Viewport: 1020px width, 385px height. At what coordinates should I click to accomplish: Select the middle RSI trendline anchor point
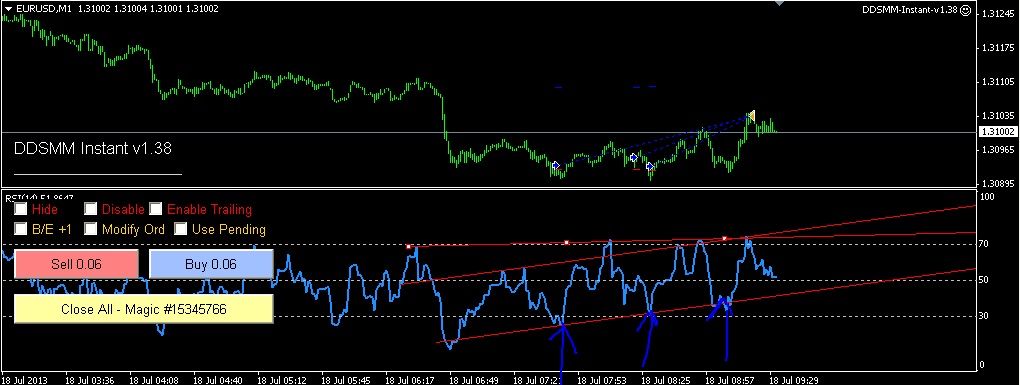click(567, 243)
